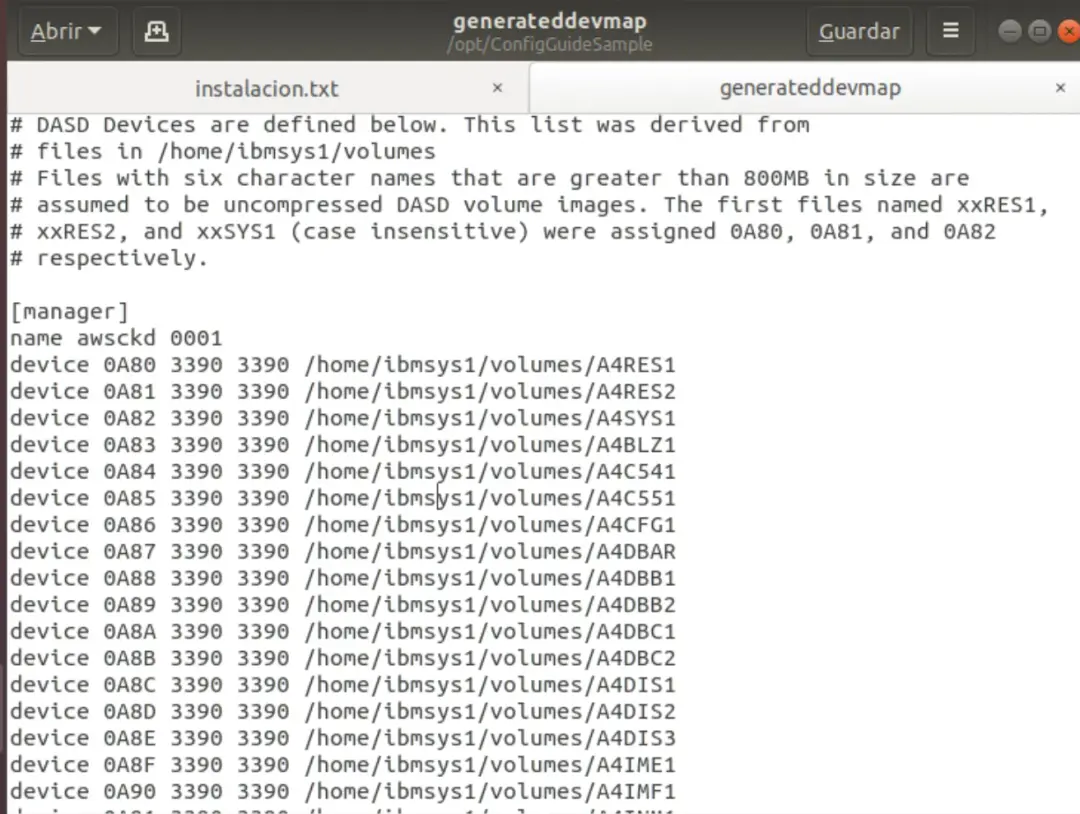
Task: Click the path ending in A4SYS1
Action: 490,418
